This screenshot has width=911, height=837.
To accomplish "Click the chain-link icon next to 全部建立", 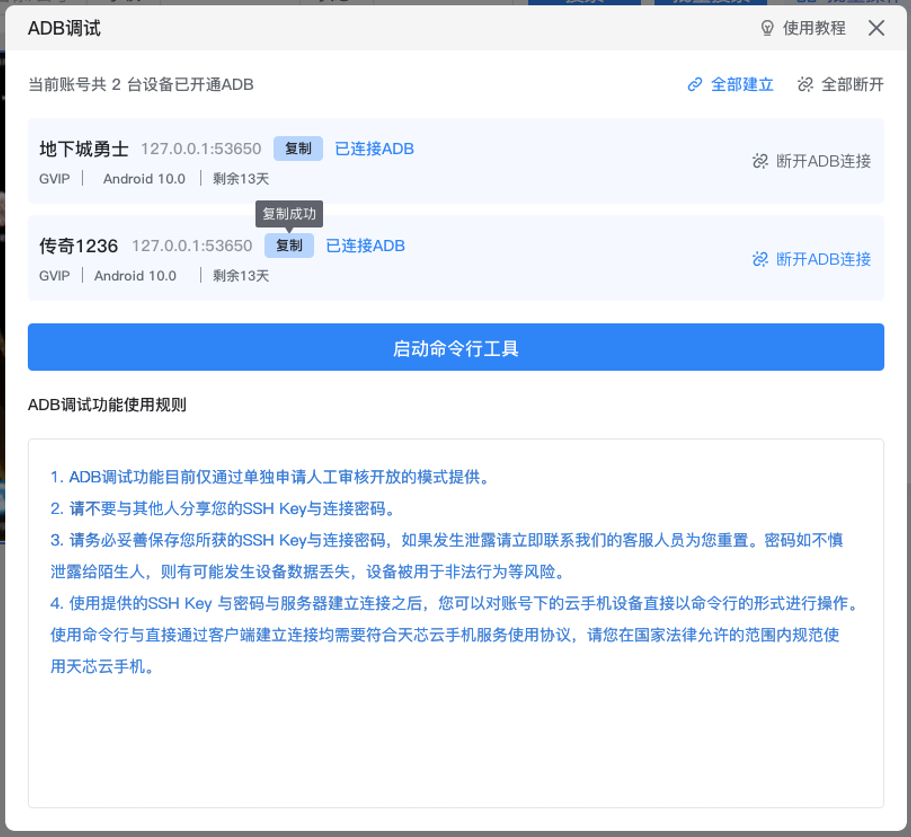I will [695, 85].
